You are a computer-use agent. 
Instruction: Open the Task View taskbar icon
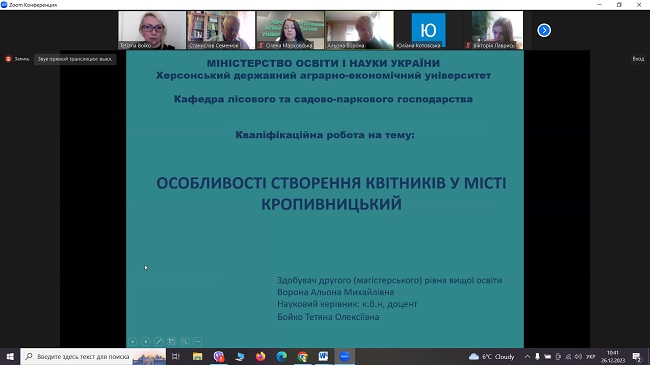point(176,357)
